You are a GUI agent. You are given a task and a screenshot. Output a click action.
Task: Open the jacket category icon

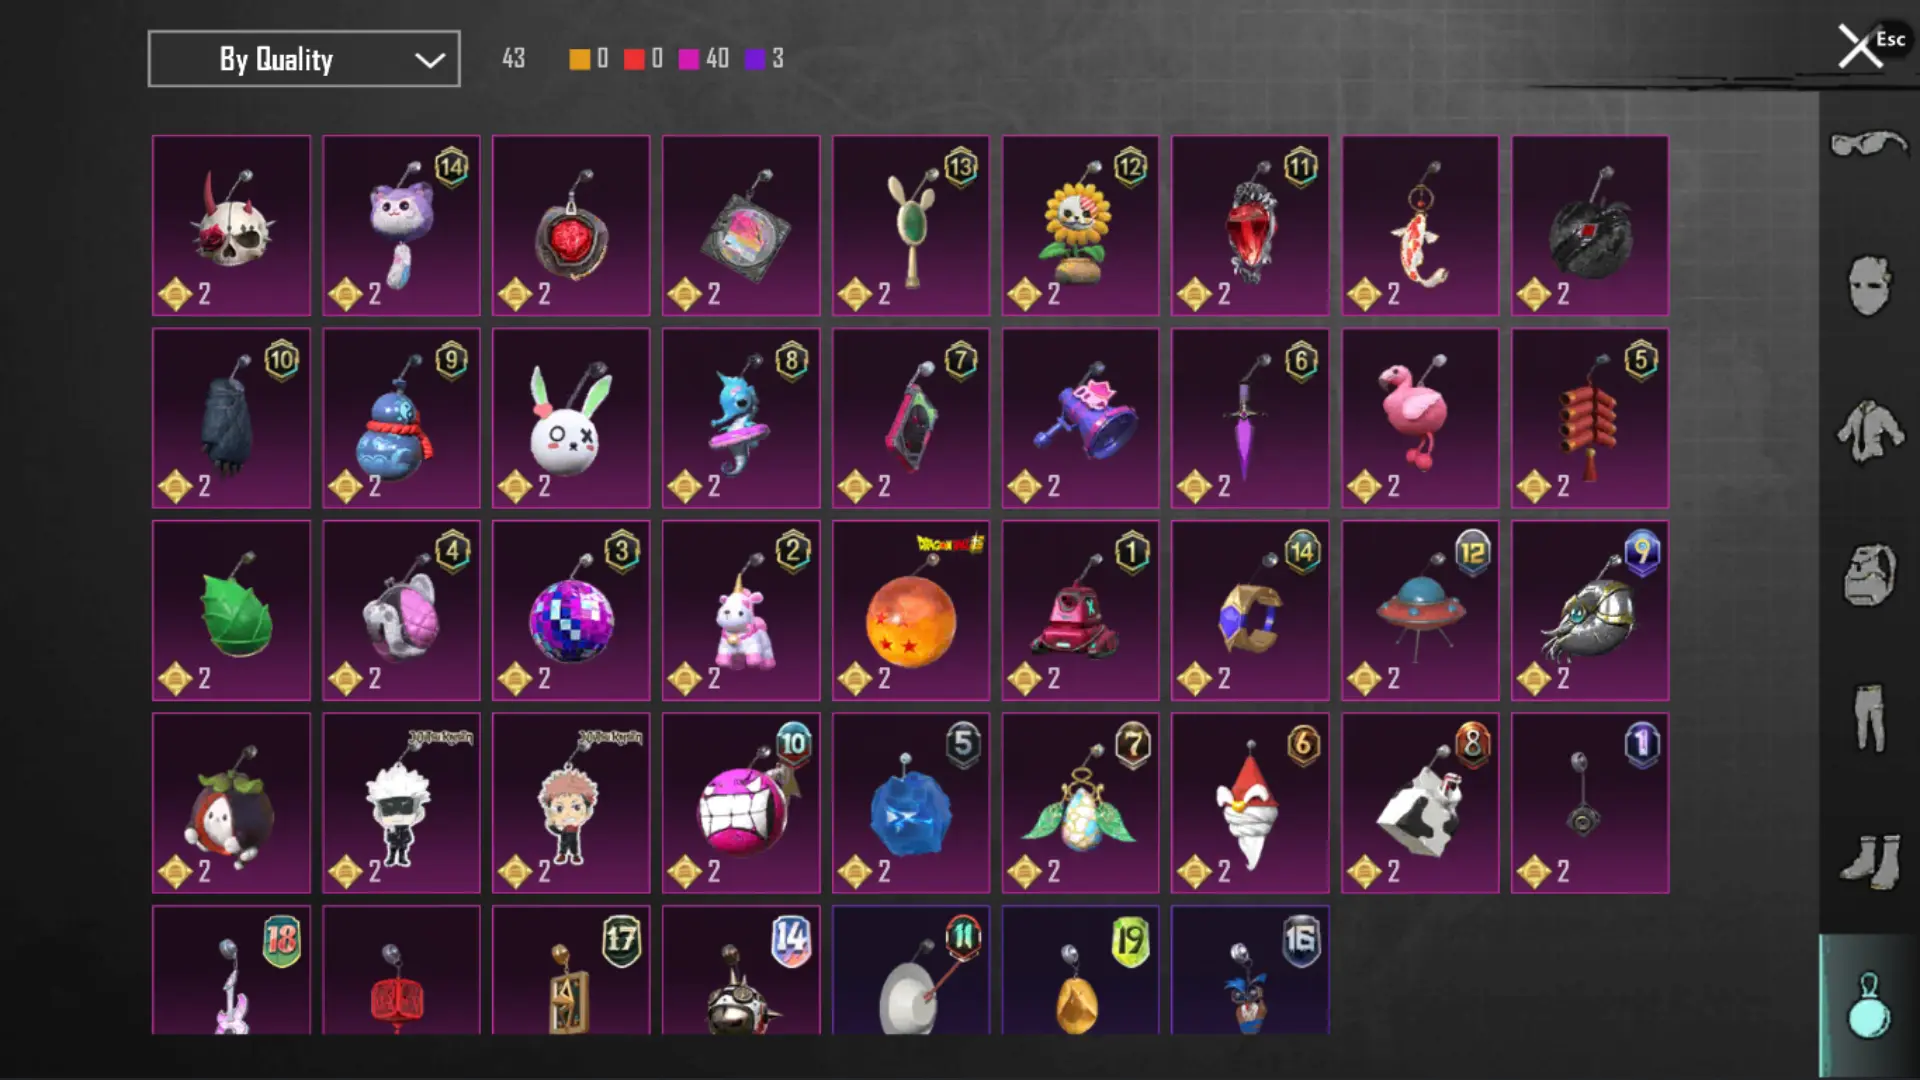point(1869,431)
